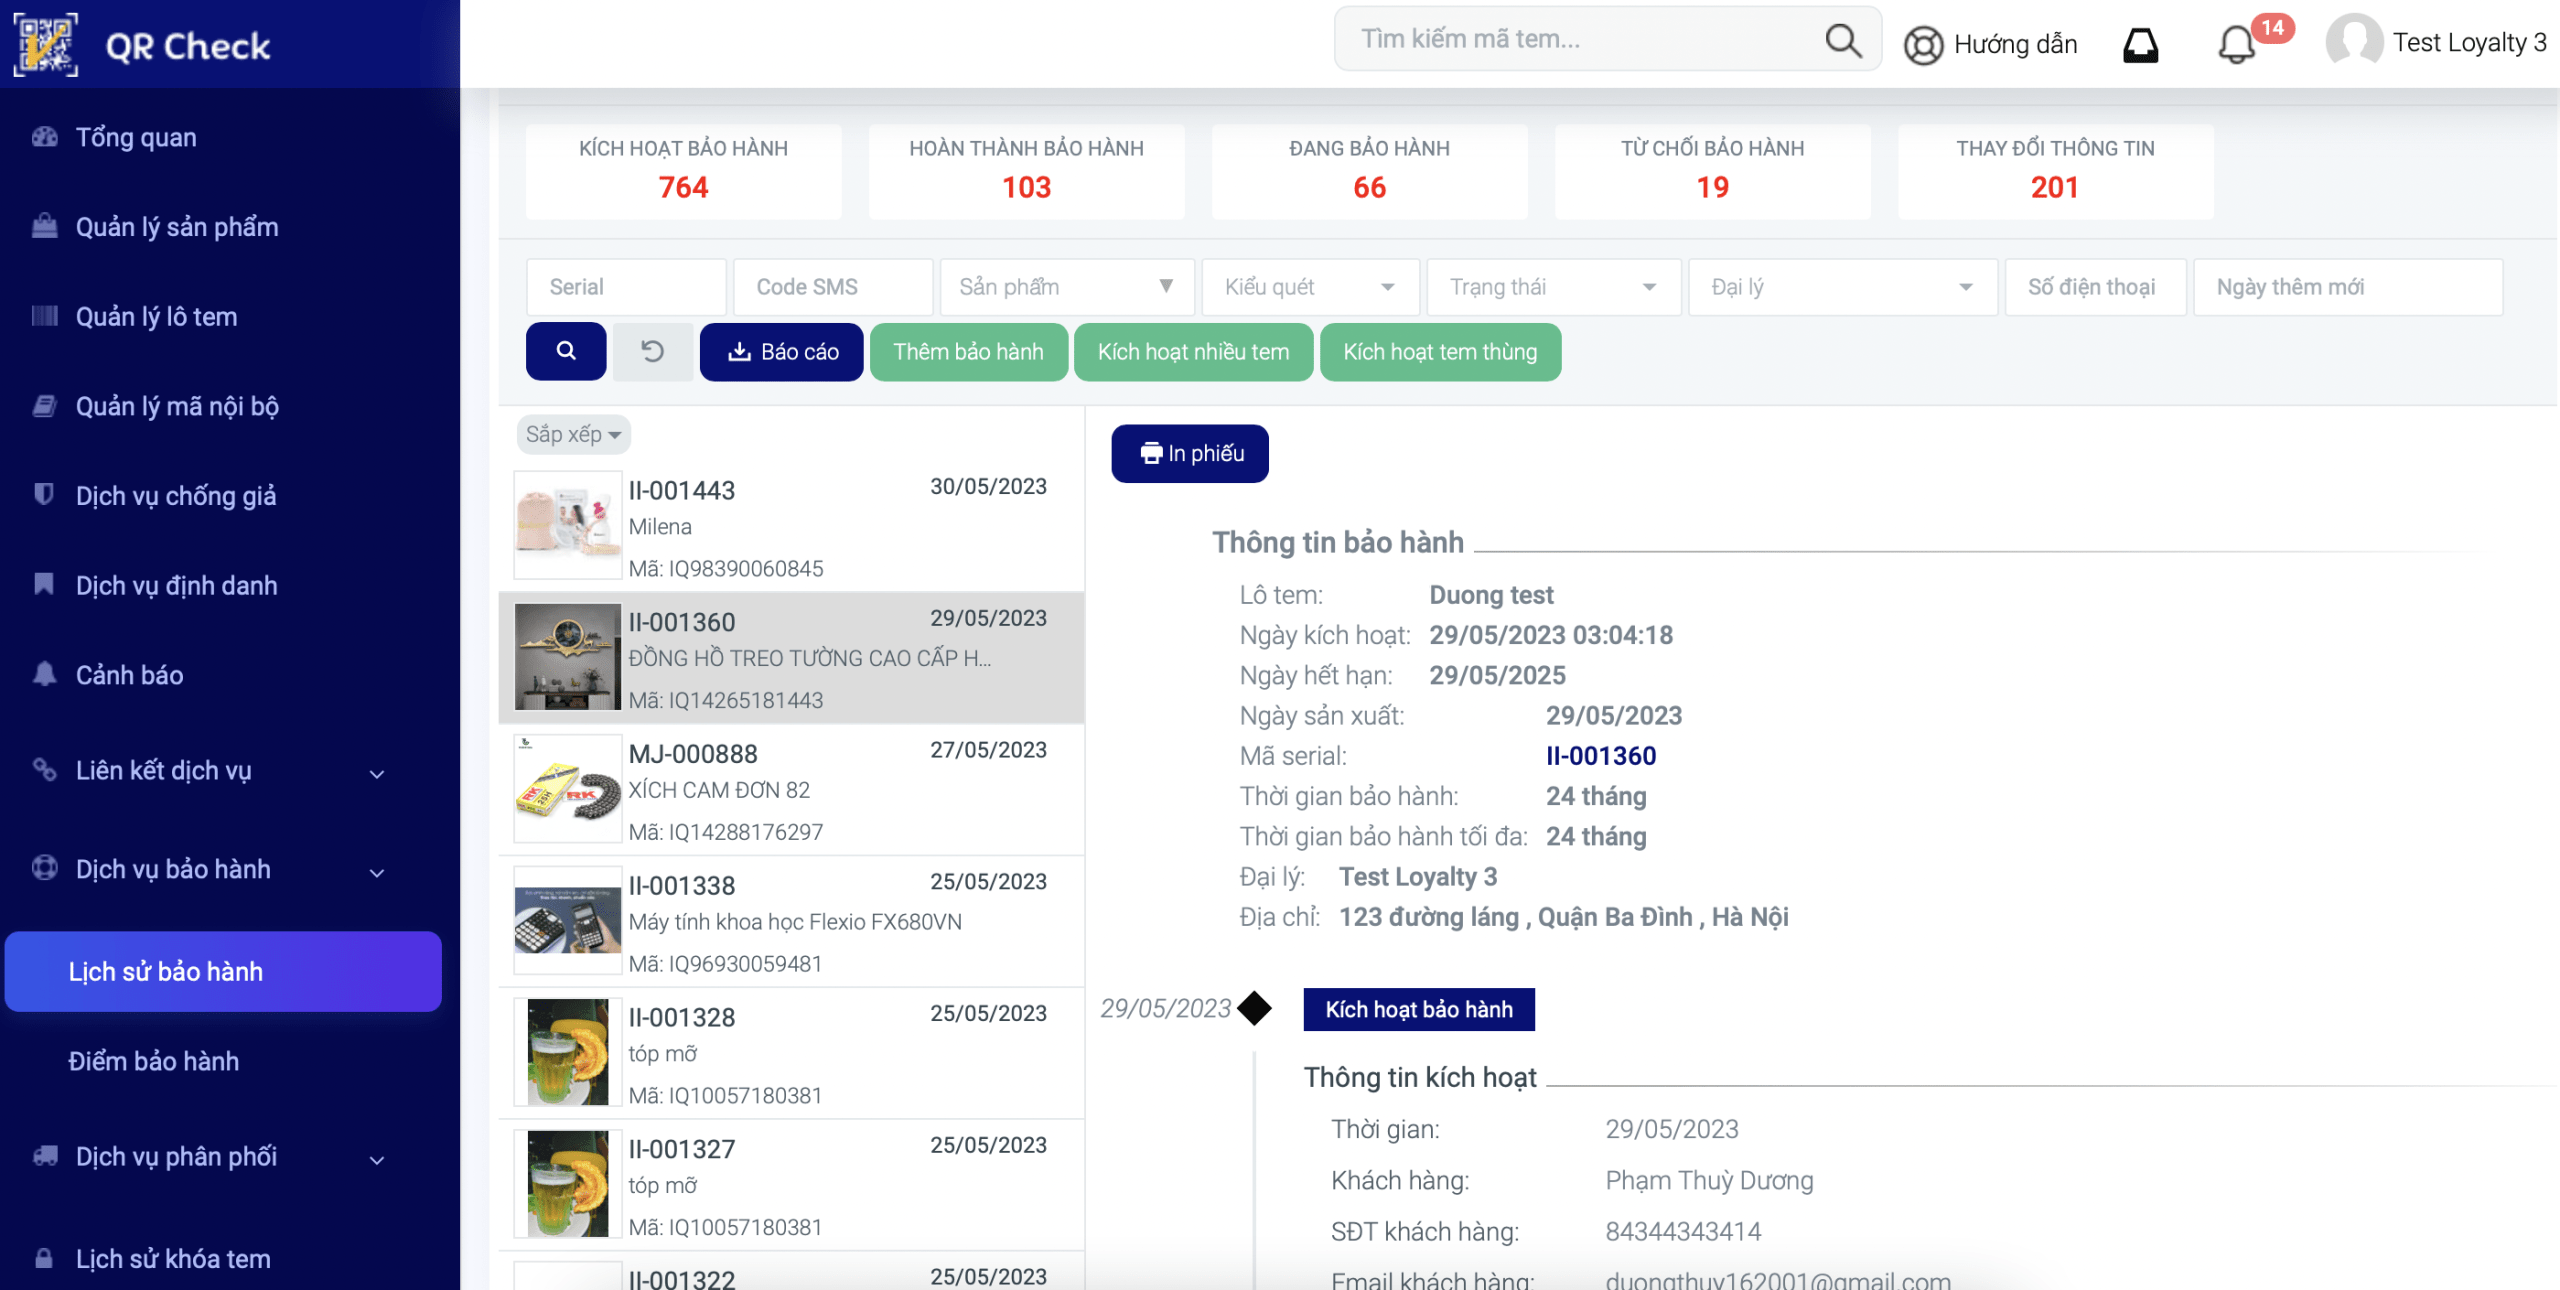Click Kích hoạt nhiều tem button
Screen dimensions: 2560x1290
[x=1193, y=351]
